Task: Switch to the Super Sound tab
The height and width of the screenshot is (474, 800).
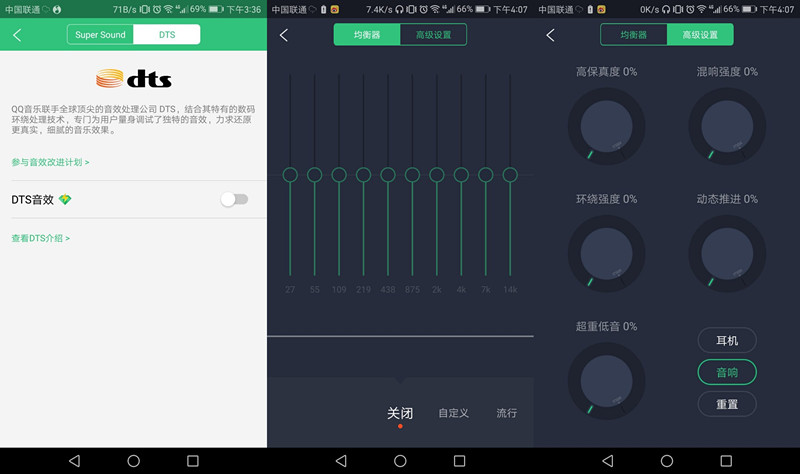Action: 100,35
